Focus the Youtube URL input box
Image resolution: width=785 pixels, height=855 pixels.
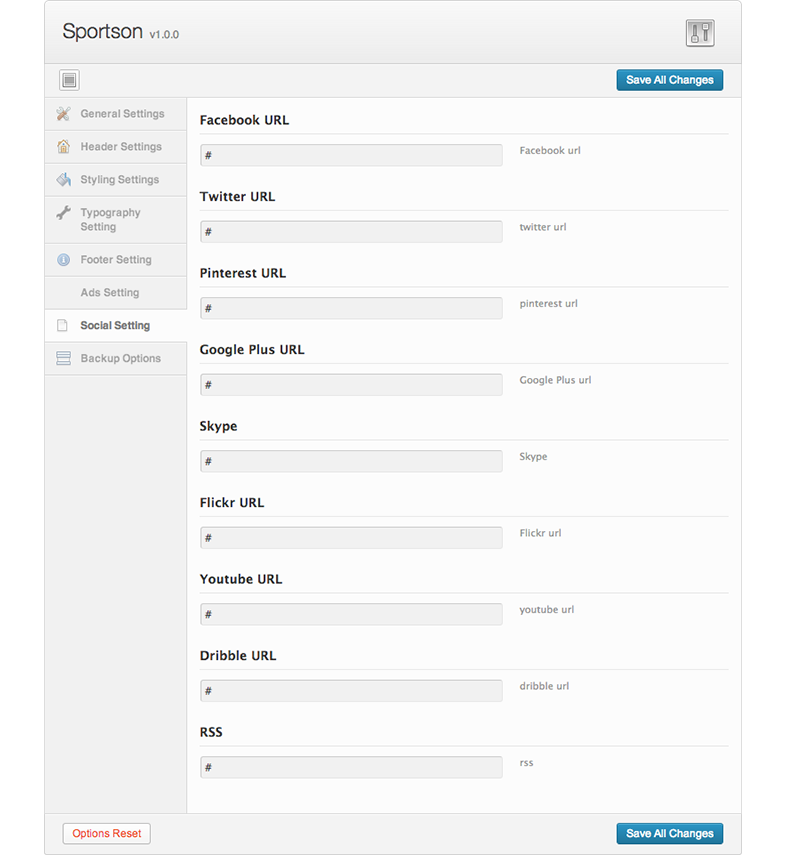pyautogui.click(x=351, y=614)
